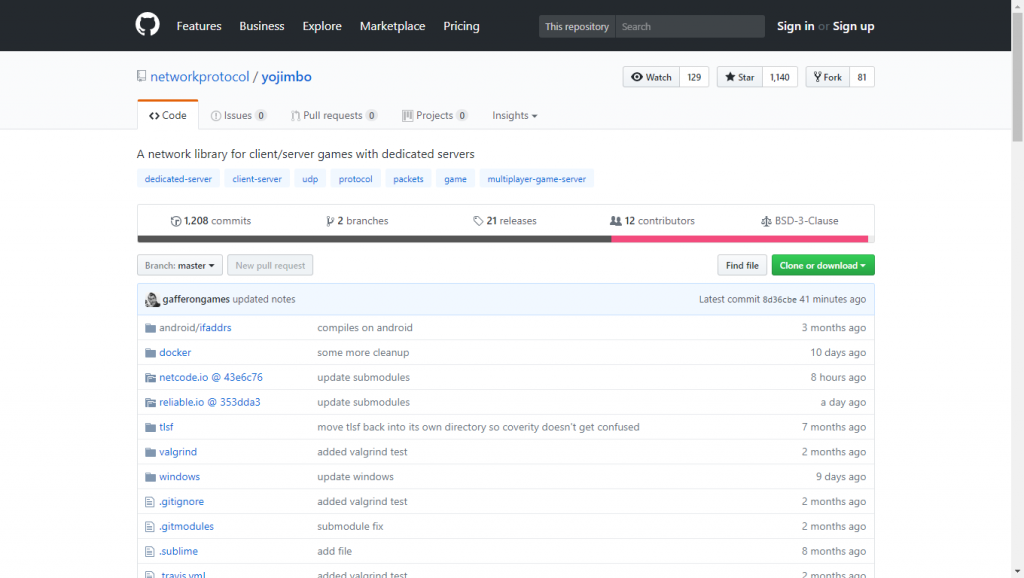
Task: Open the networkprotocol owner link
Action: [x=200, y=76]
